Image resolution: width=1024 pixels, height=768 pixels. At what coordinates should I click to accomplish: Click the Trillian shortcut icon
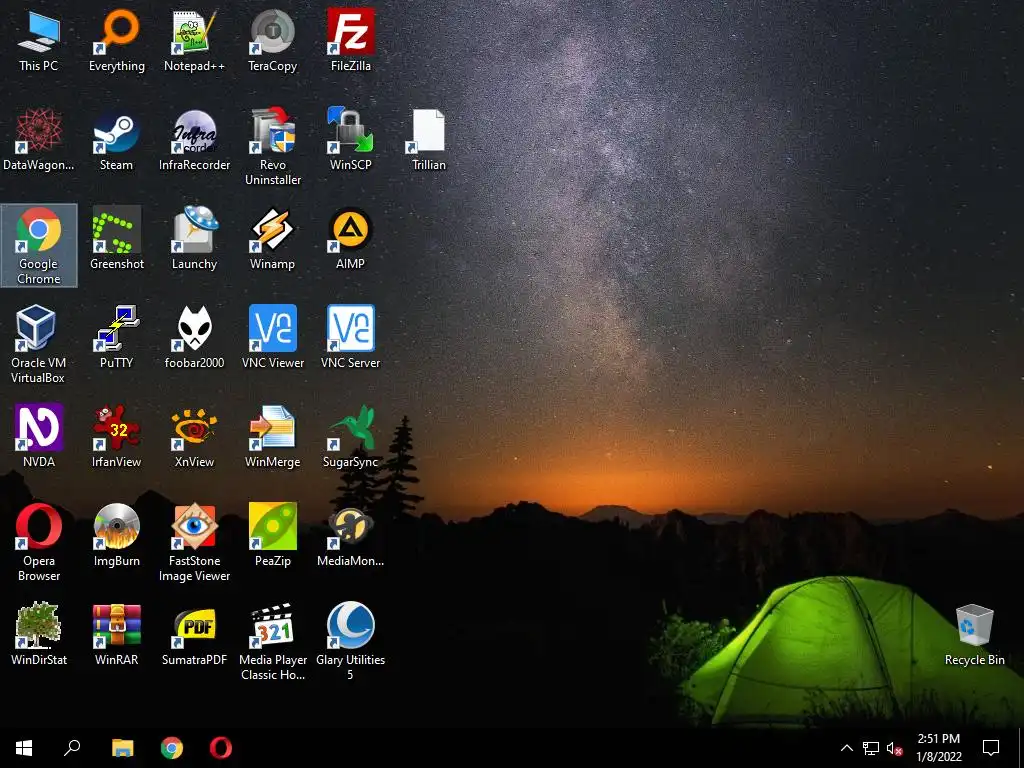pyautogui.click(x=429, y=139)
